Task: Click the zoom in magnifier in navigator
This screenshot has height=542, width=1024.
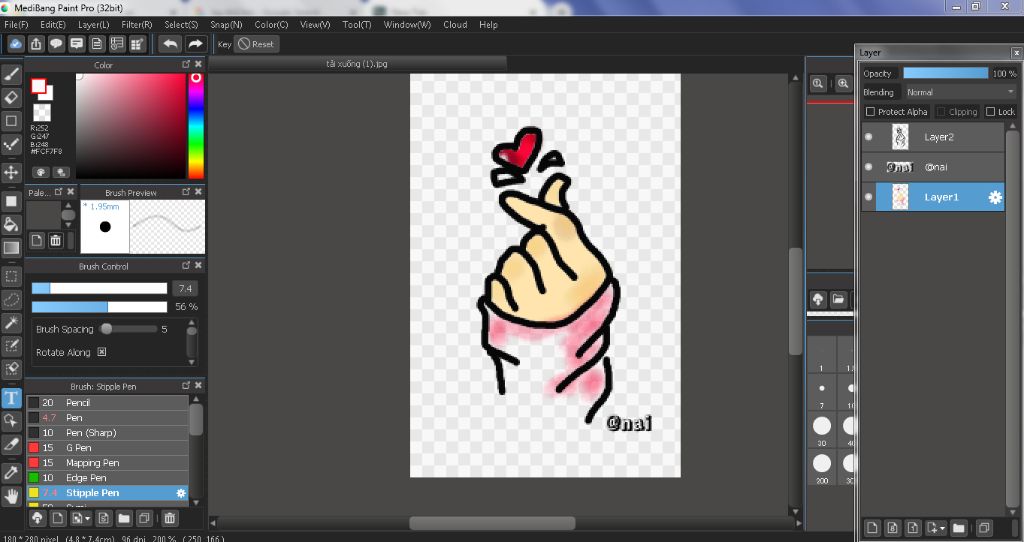Action: (x=843, y=84)
